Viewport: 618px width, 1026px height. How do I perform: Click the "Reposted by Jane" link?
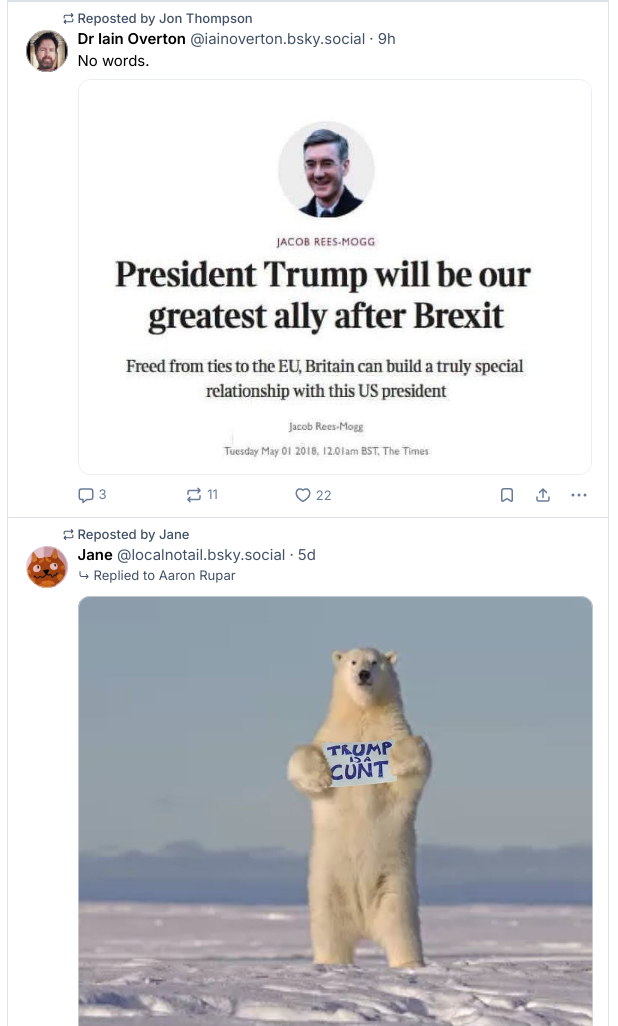133,534
